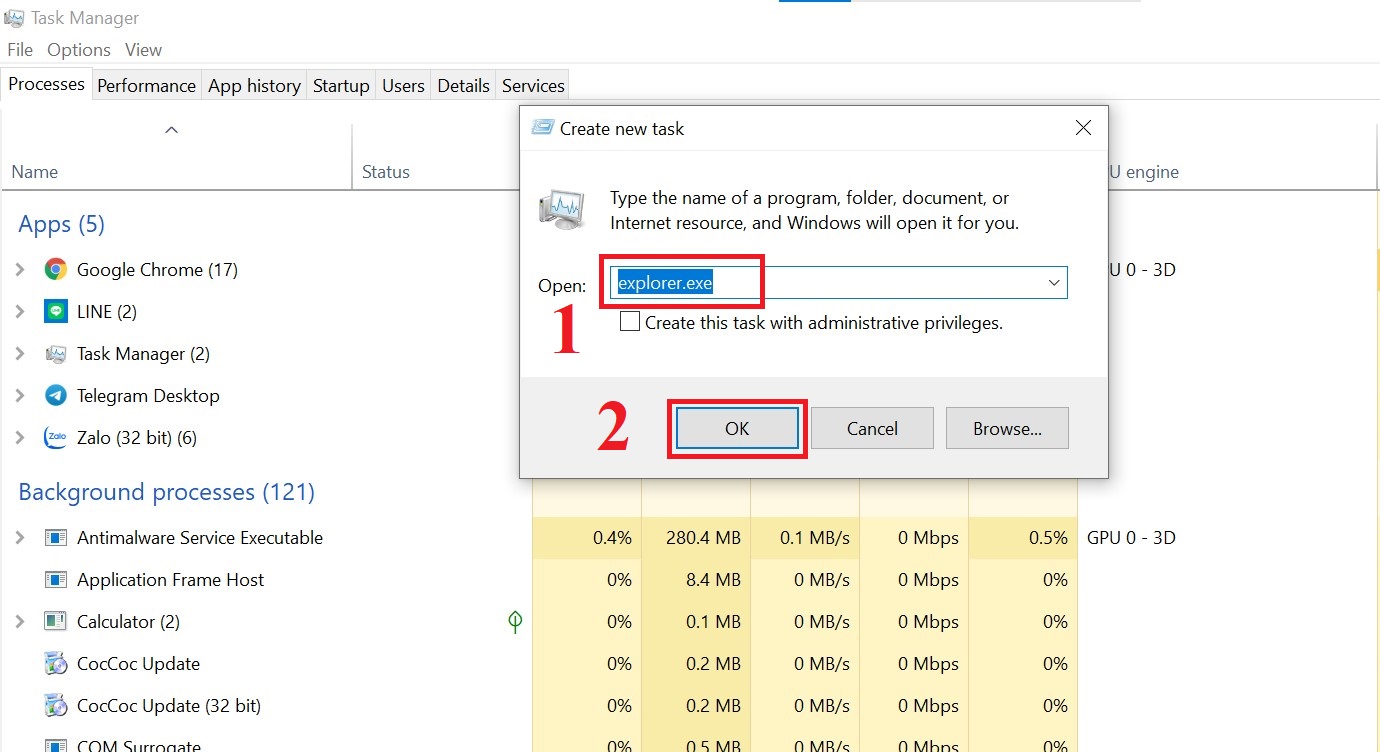This screenshot has height=752, width=1380.
Task: Sort by the Name column header
Action: click(x=35, y=172)
